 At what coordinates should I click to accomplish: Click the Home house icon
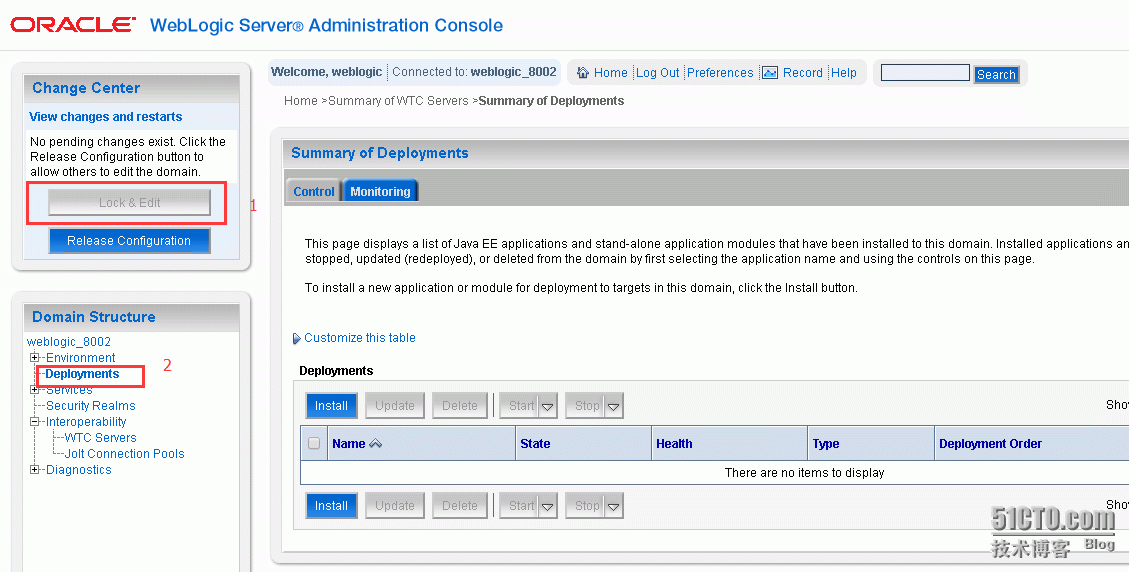pos(583,73)
